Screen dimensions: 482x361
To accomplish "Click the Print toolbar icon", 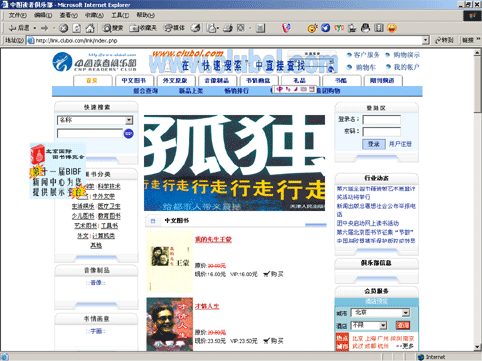I will [x=228, y=28].
